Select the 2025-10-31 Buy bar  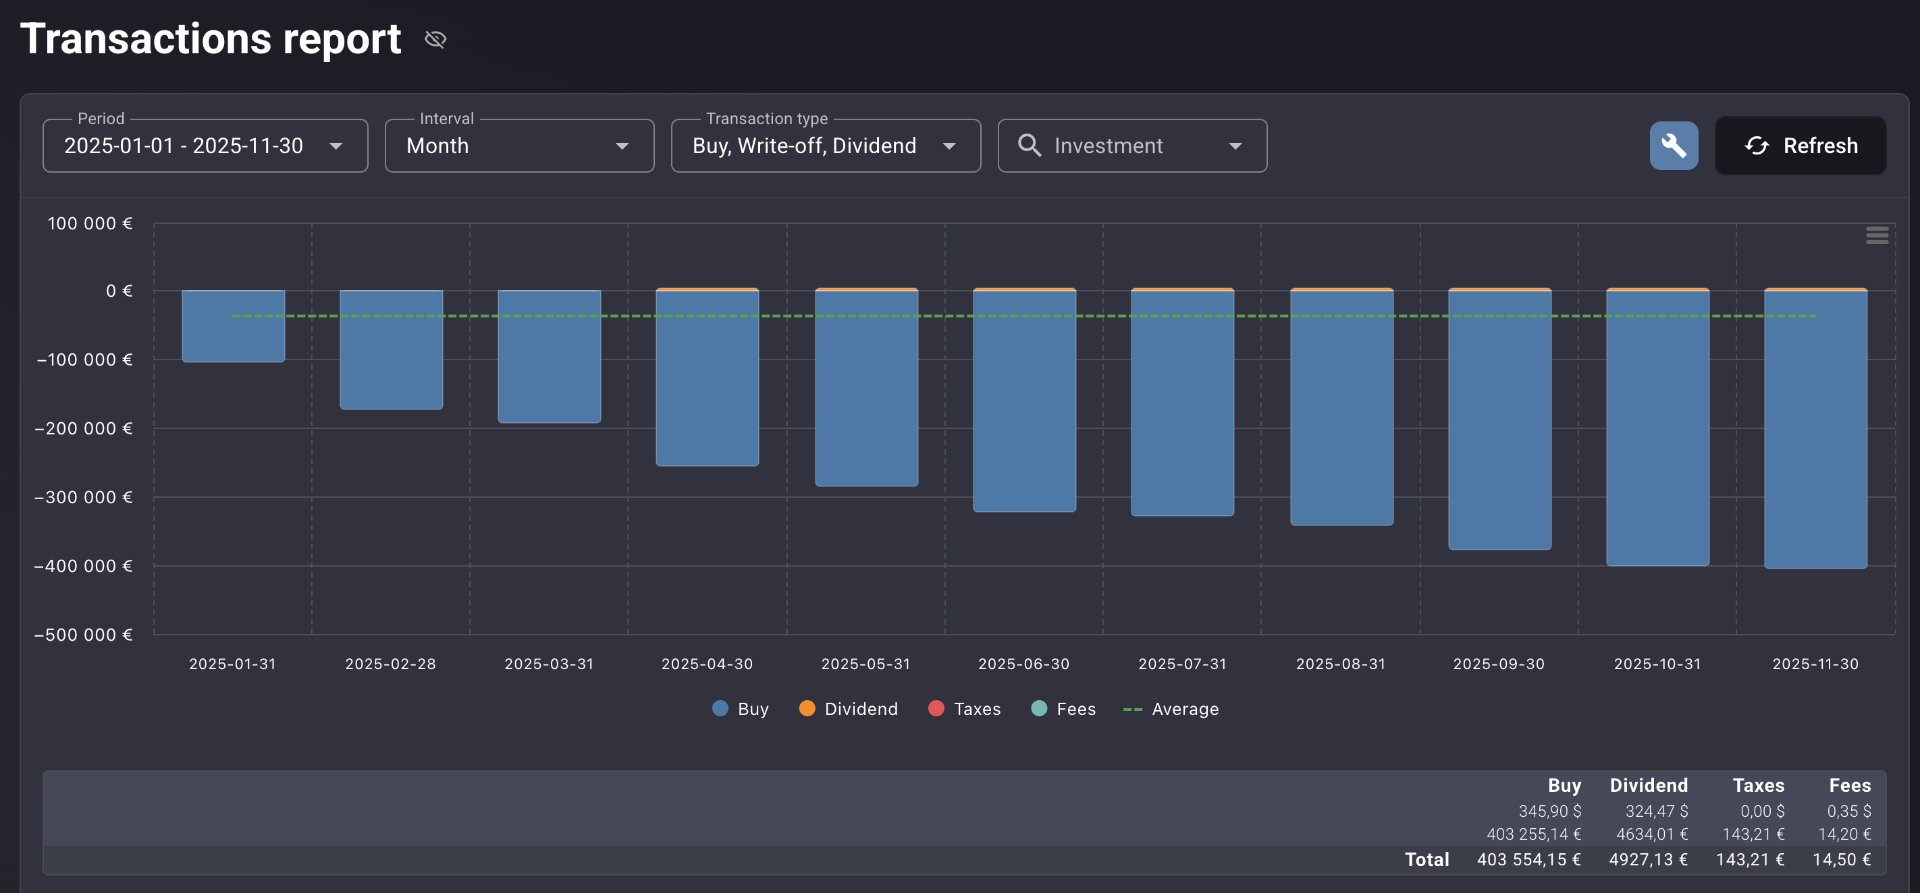1658,428
